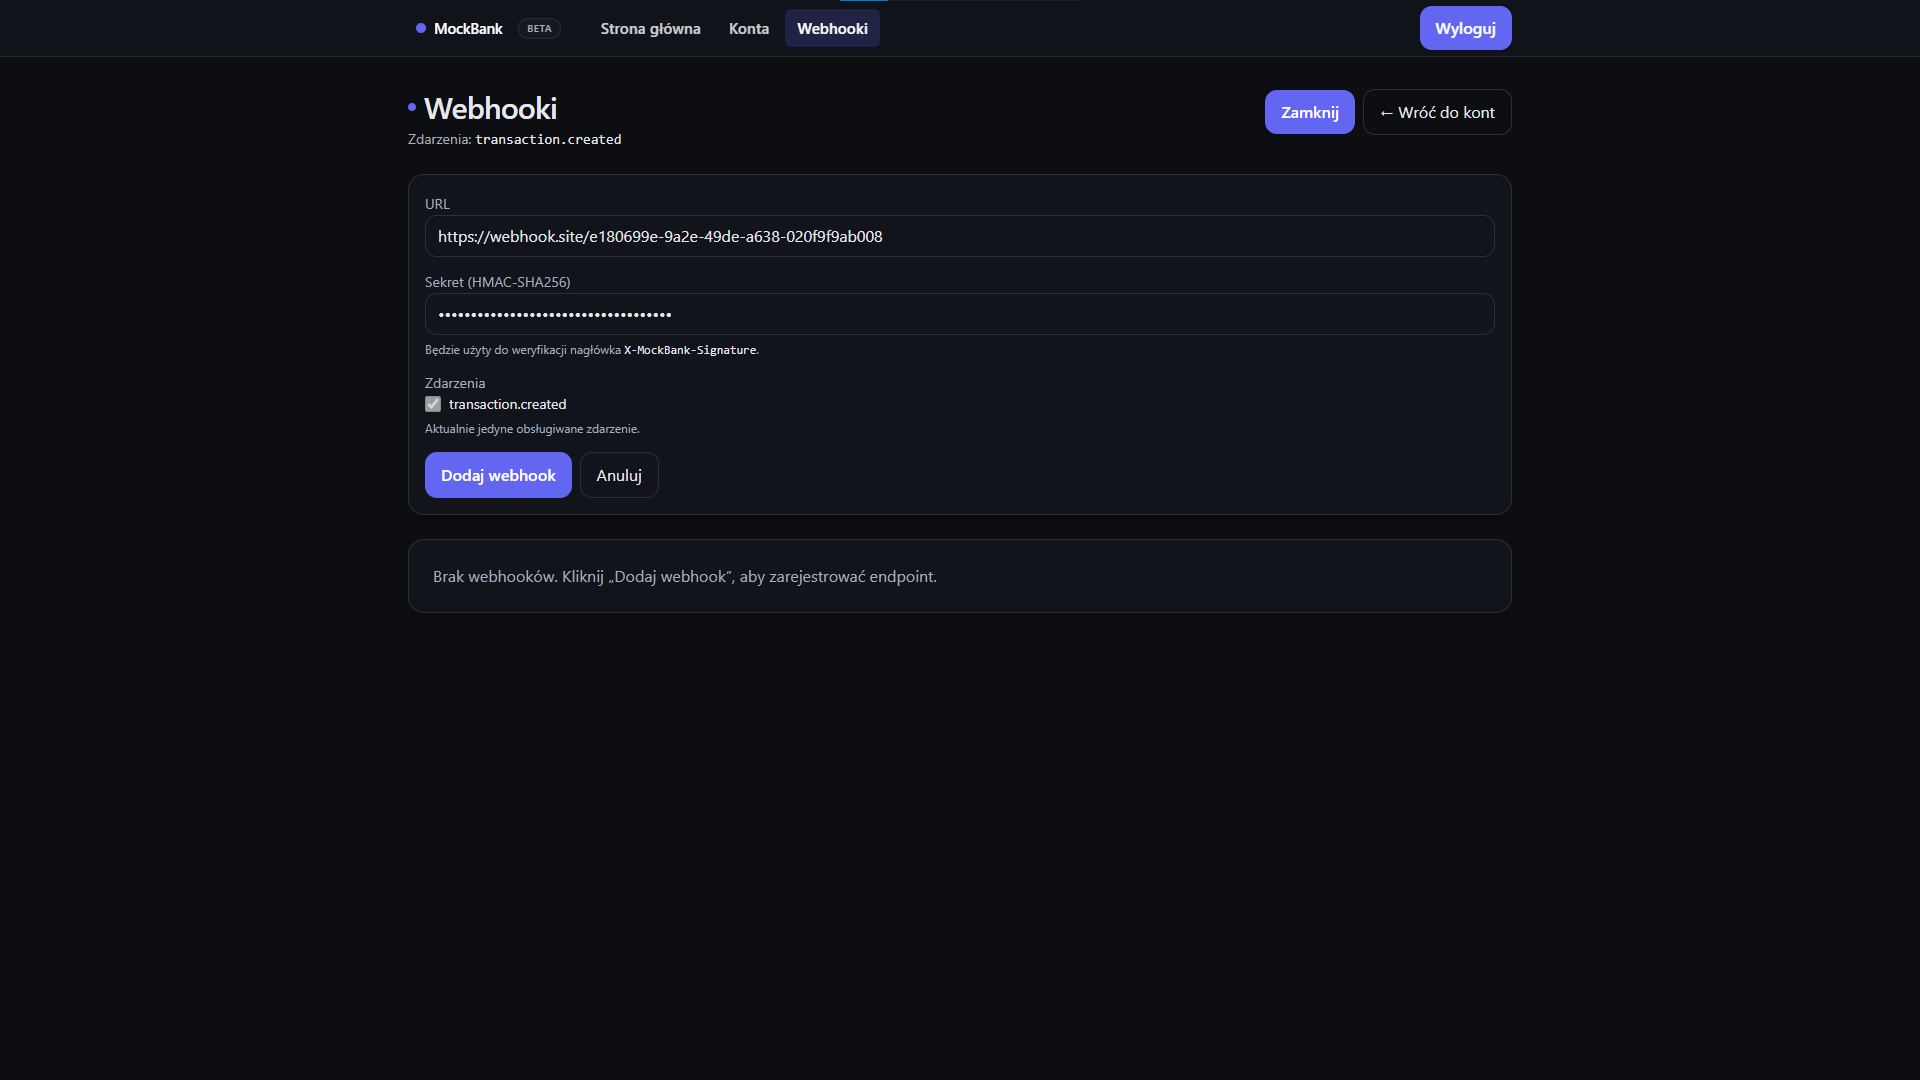The width and height of the screenshot is (1920, 1080).
Task: Click the transaction.created code text under heading
Action: click(548, 139)
